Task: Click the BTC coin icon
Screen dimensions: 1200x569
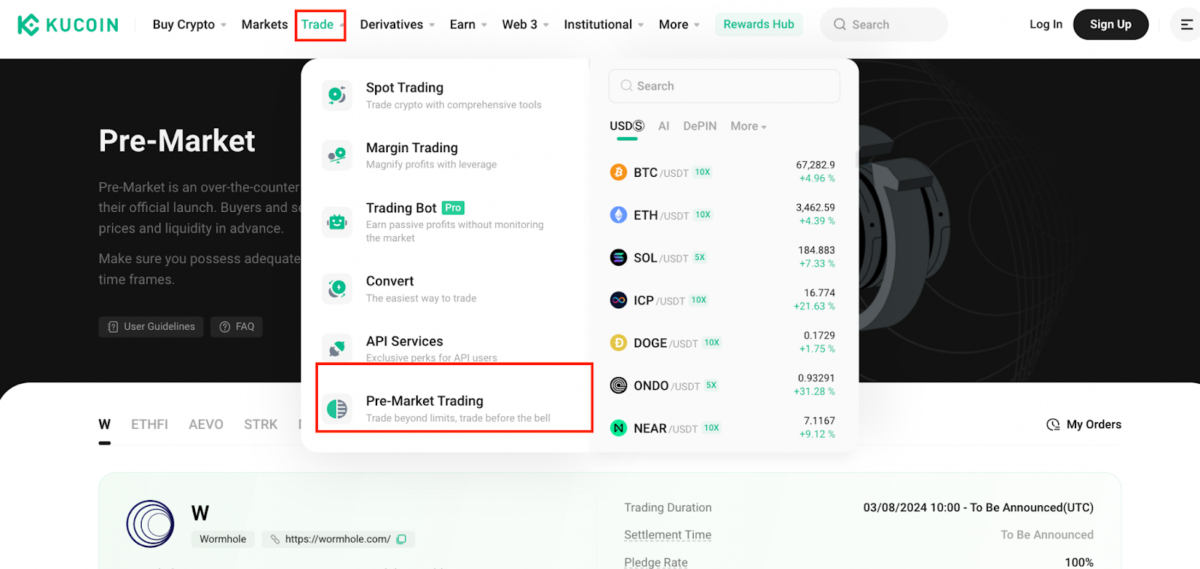Action: 618,172
